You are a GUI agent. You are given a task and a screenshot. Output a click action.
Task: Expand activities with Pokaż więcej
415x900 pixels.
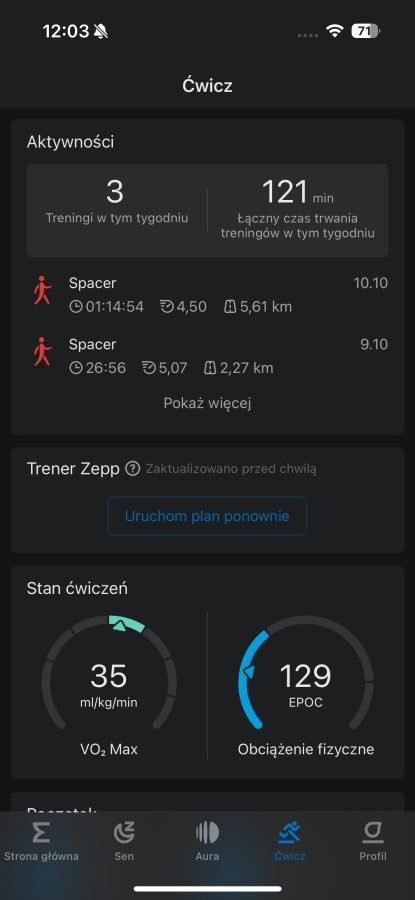(x=207, y=404)
